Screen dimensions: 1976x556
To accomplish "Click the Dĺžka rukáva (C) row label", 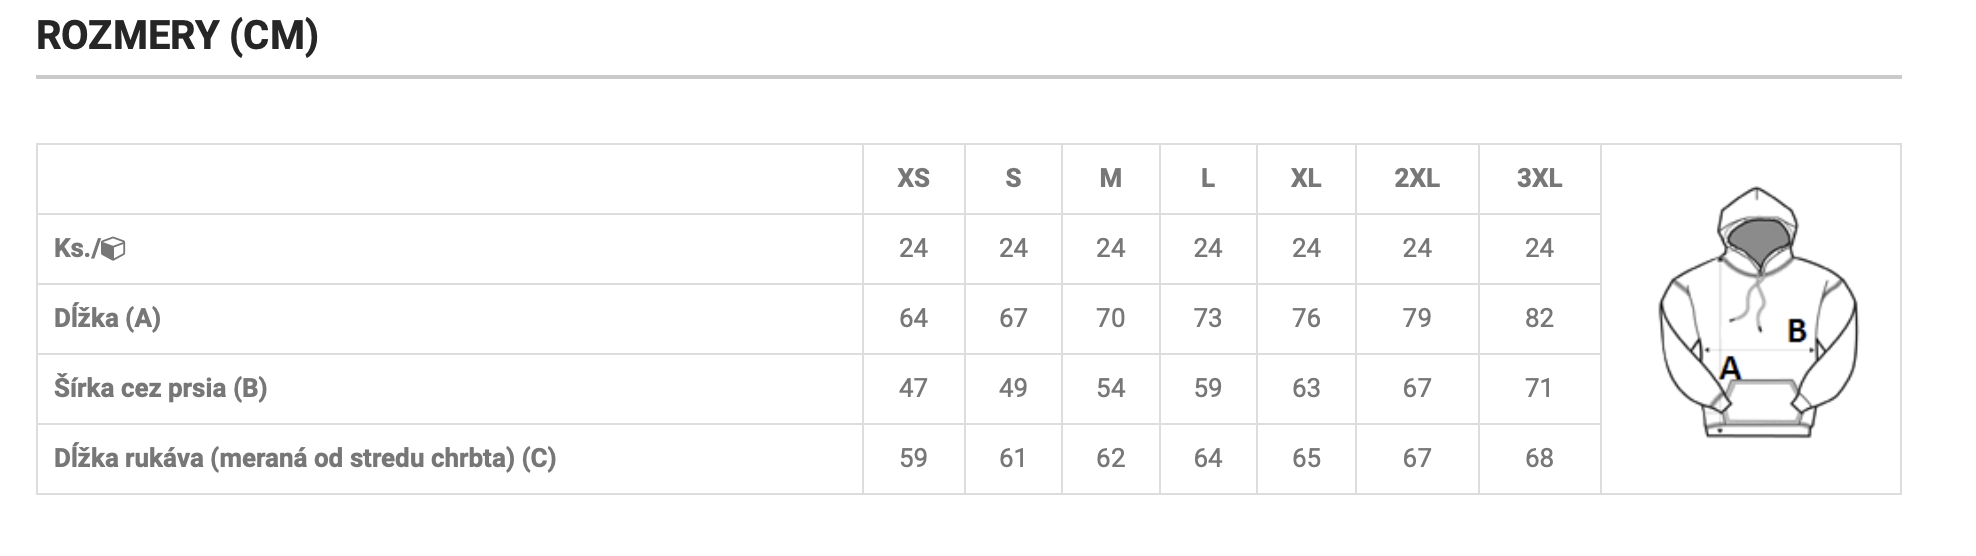I will [305, 458].
